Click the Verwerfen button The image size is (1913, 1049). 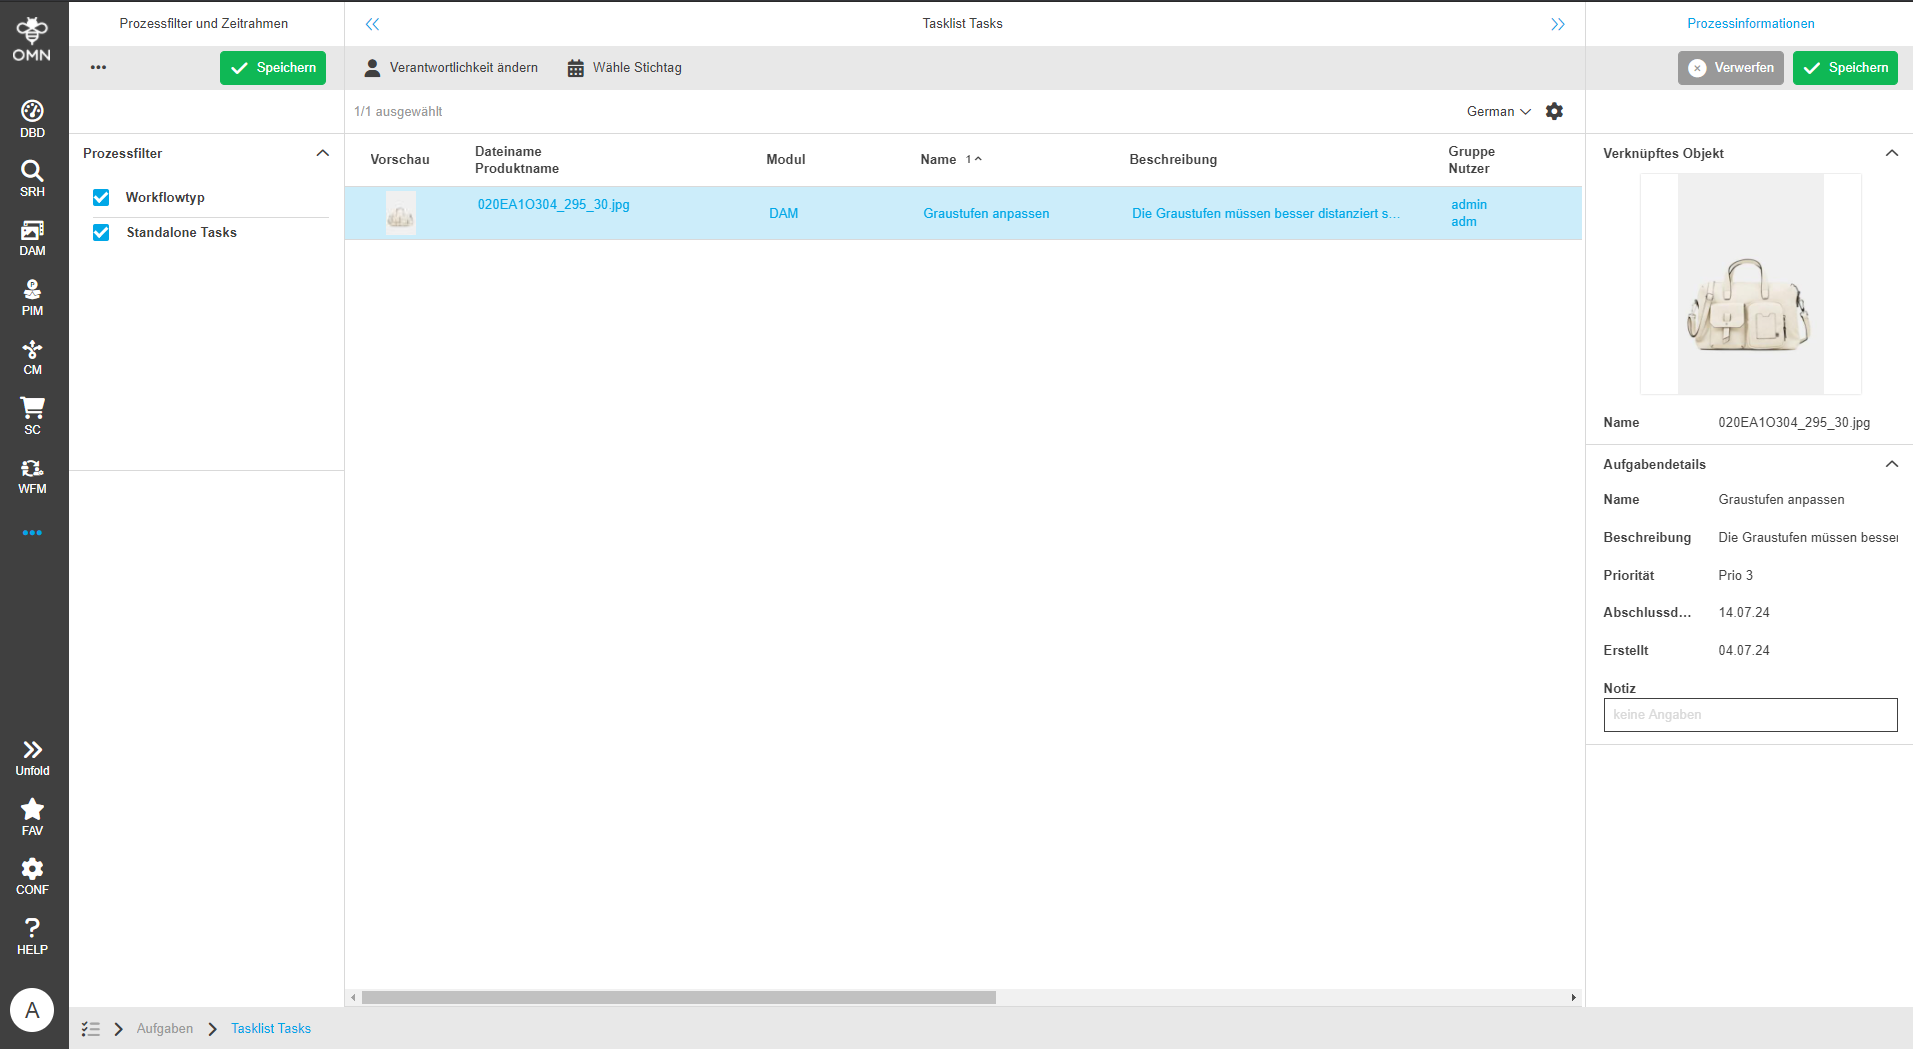coord(1730,67)
